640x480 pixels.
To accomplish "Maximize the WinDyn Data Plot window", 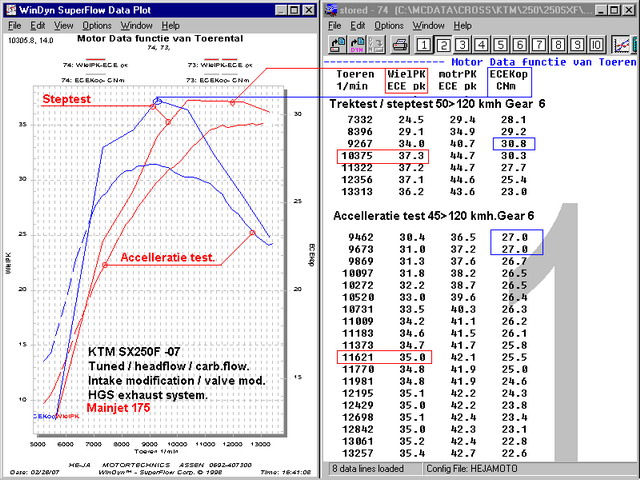I will [x=295, y=8].
